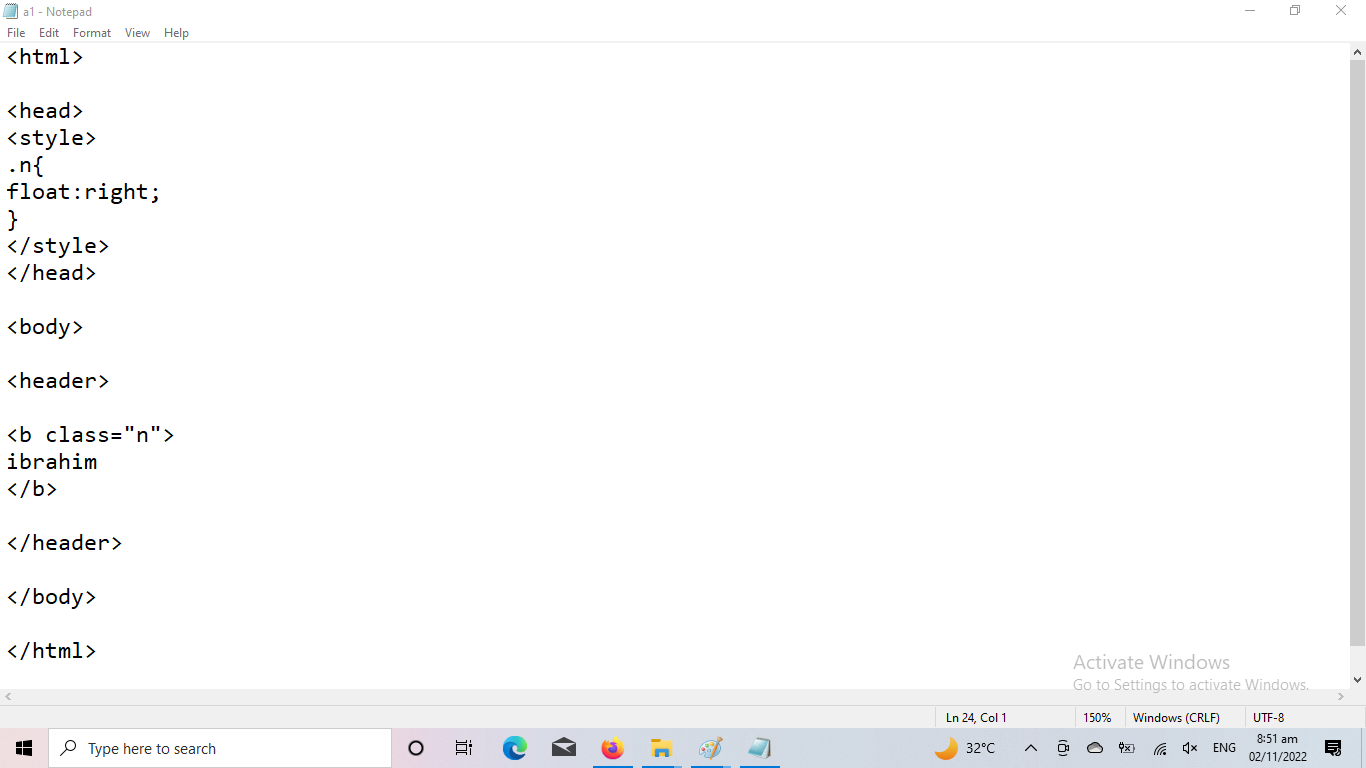Open the notification action center

(x=1333, y=748)
